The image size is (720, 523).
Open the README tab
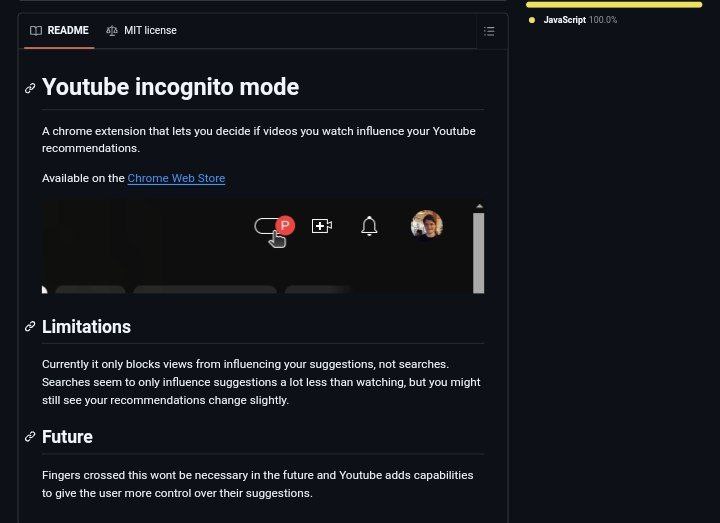pyautogui.click(x=59, y=31)
